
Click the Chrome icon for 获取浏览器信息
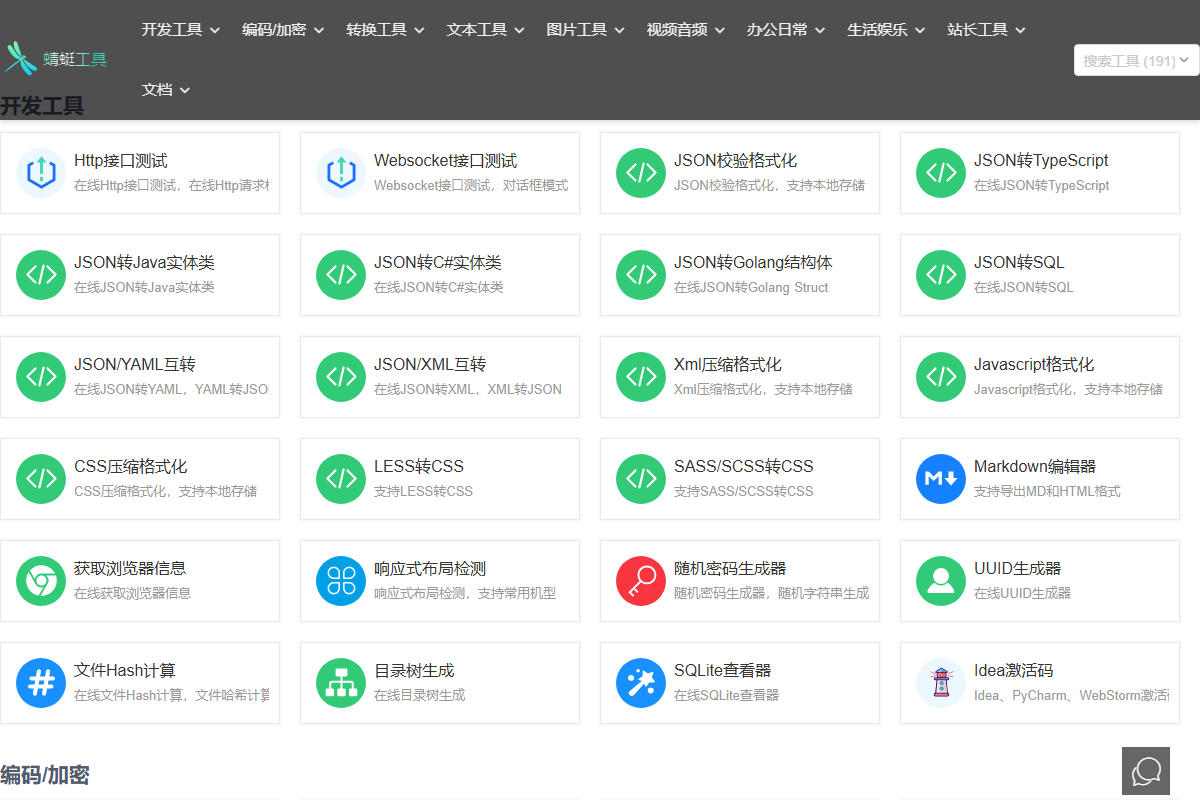point(41,581)
